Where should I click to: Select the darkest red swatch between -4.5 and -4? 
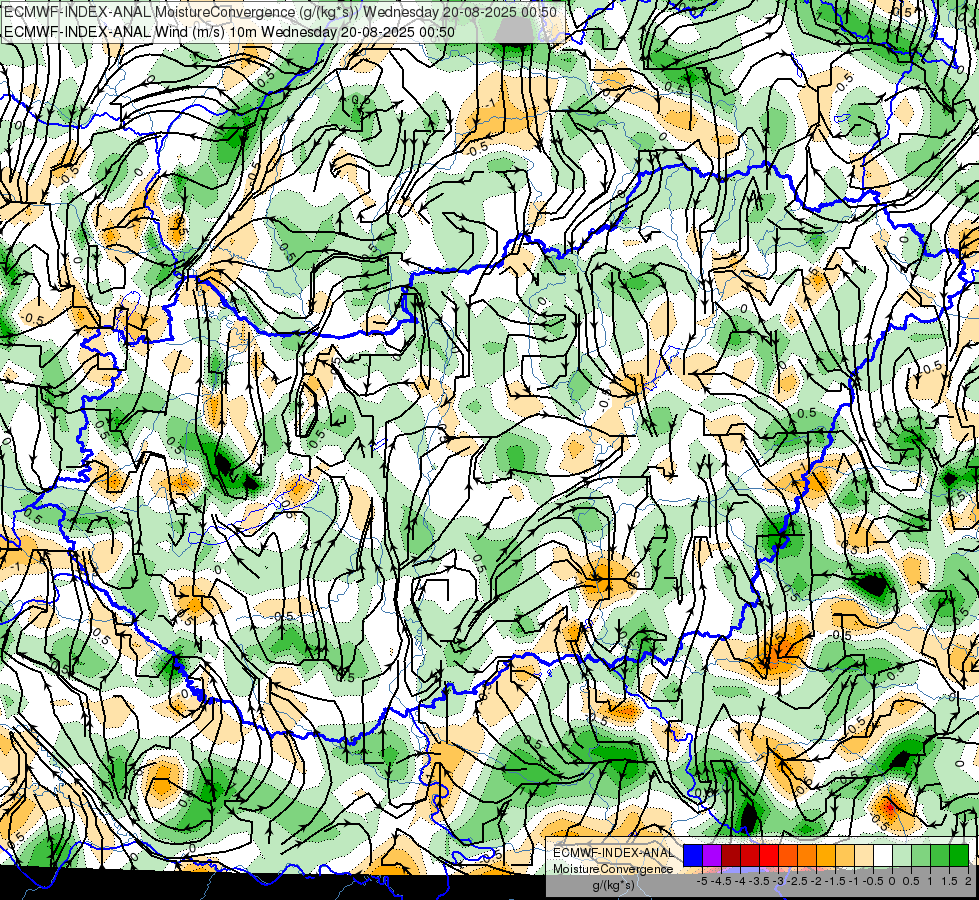[731, 856]
